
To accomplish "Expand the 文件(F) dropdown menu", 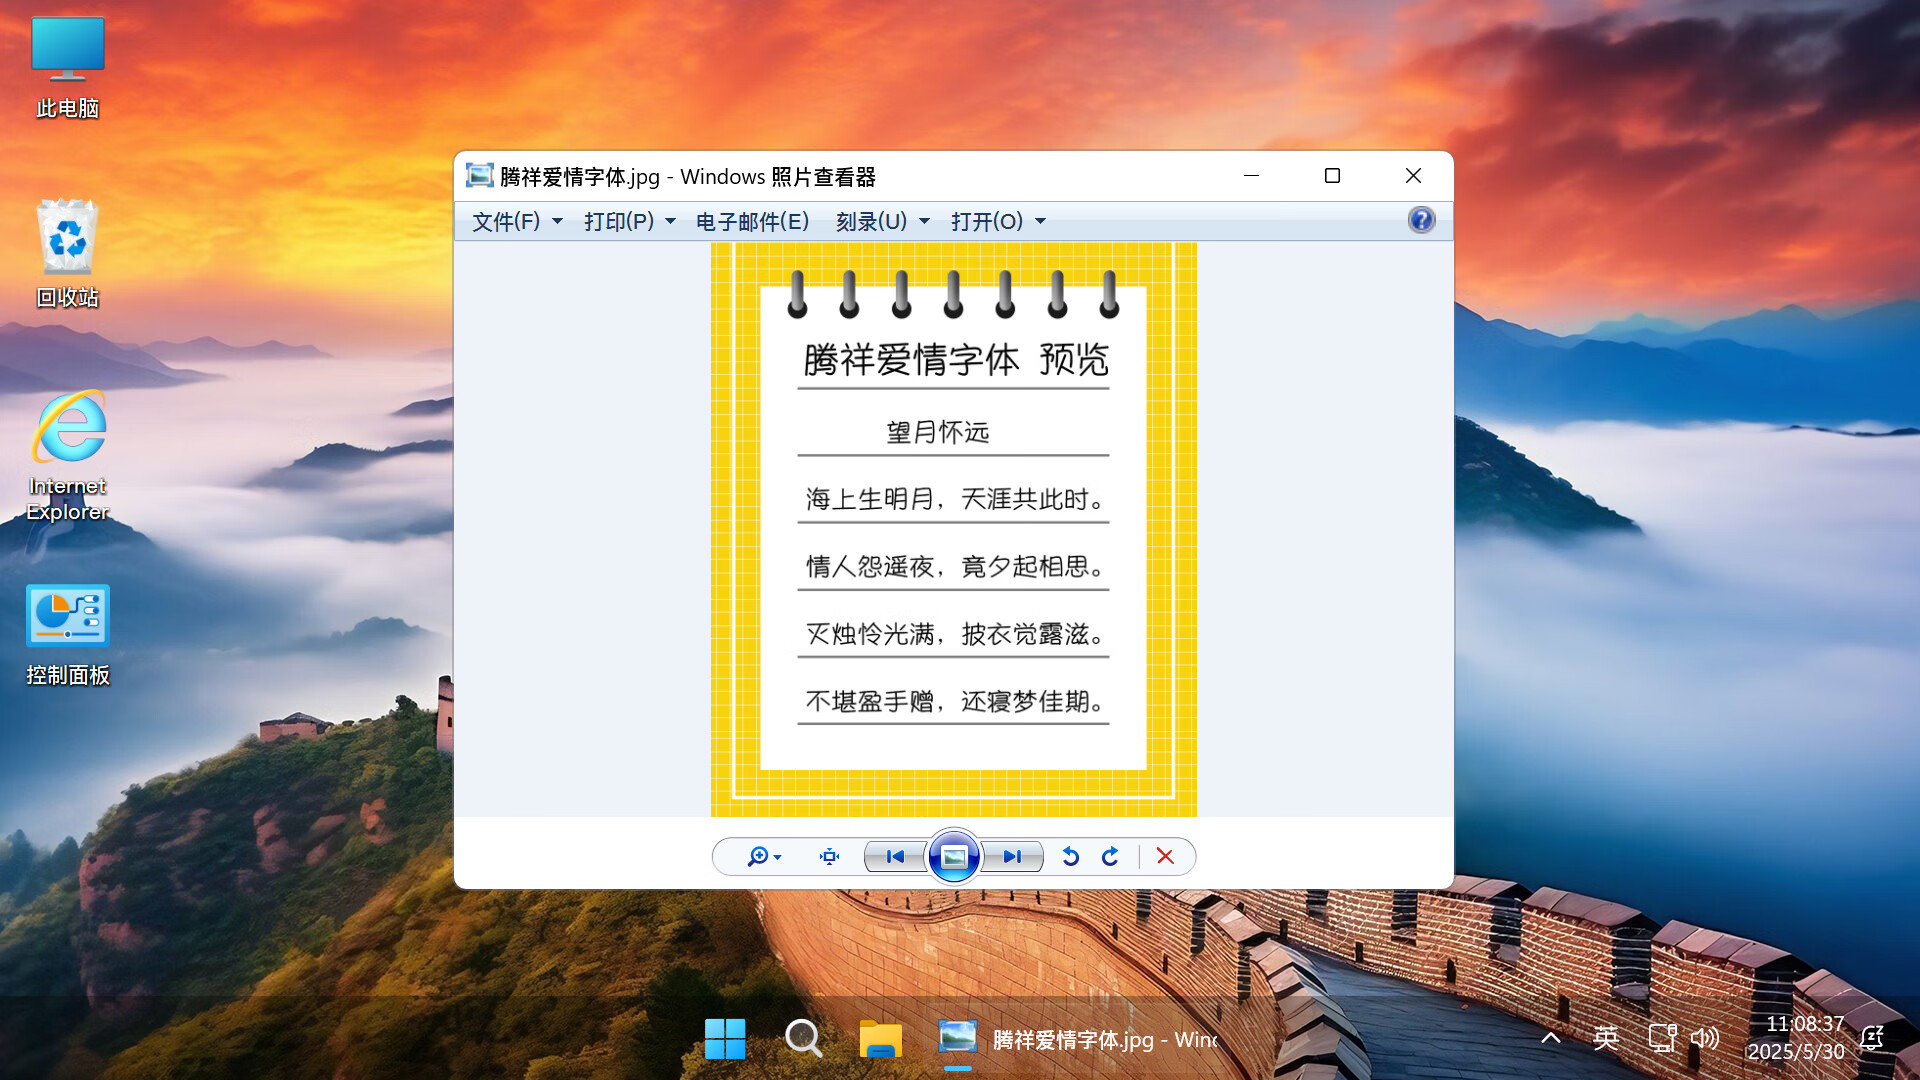I will click(517, 221).
